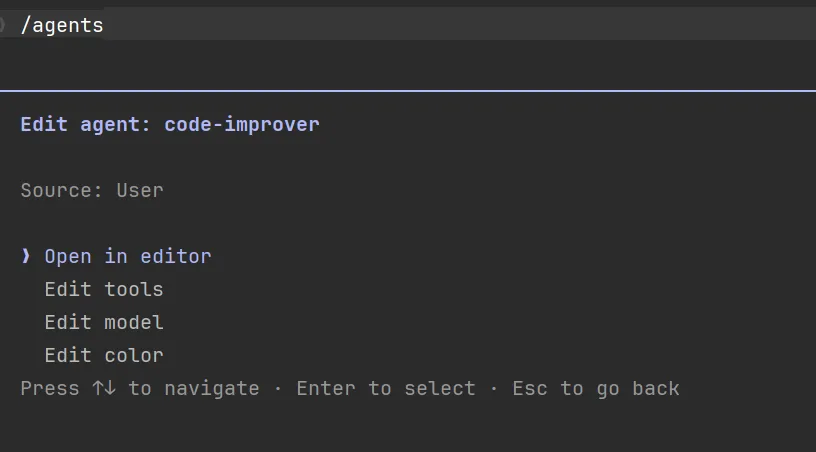Click the "Edit agent:" heading label
The width and height of the screenshot is (816, 452).
[86, 124]
